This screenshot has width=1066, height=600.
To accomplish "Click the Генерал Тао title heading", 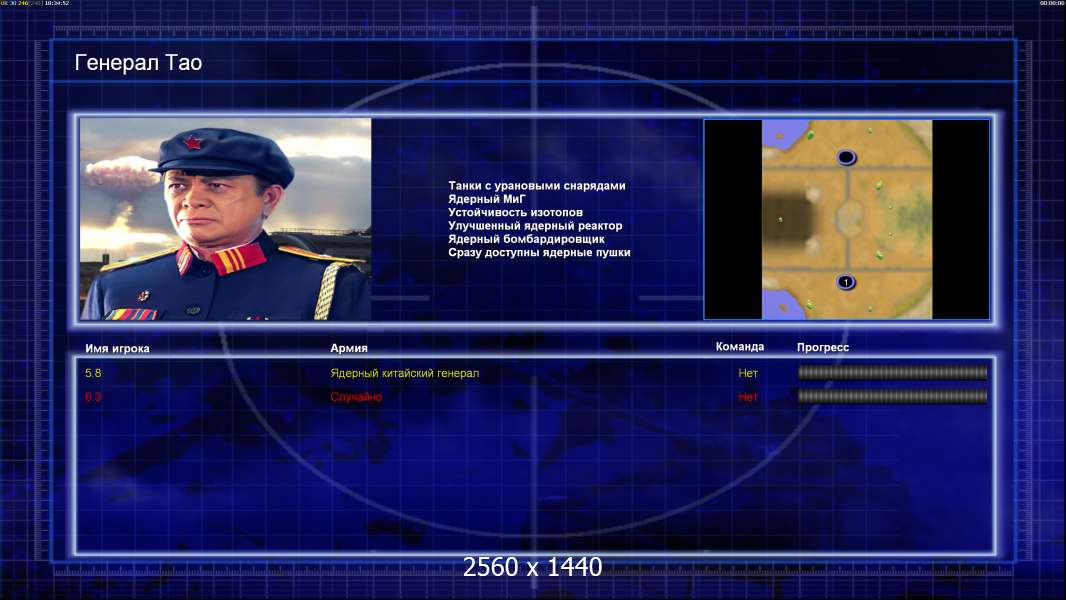I will pos(138,63).
